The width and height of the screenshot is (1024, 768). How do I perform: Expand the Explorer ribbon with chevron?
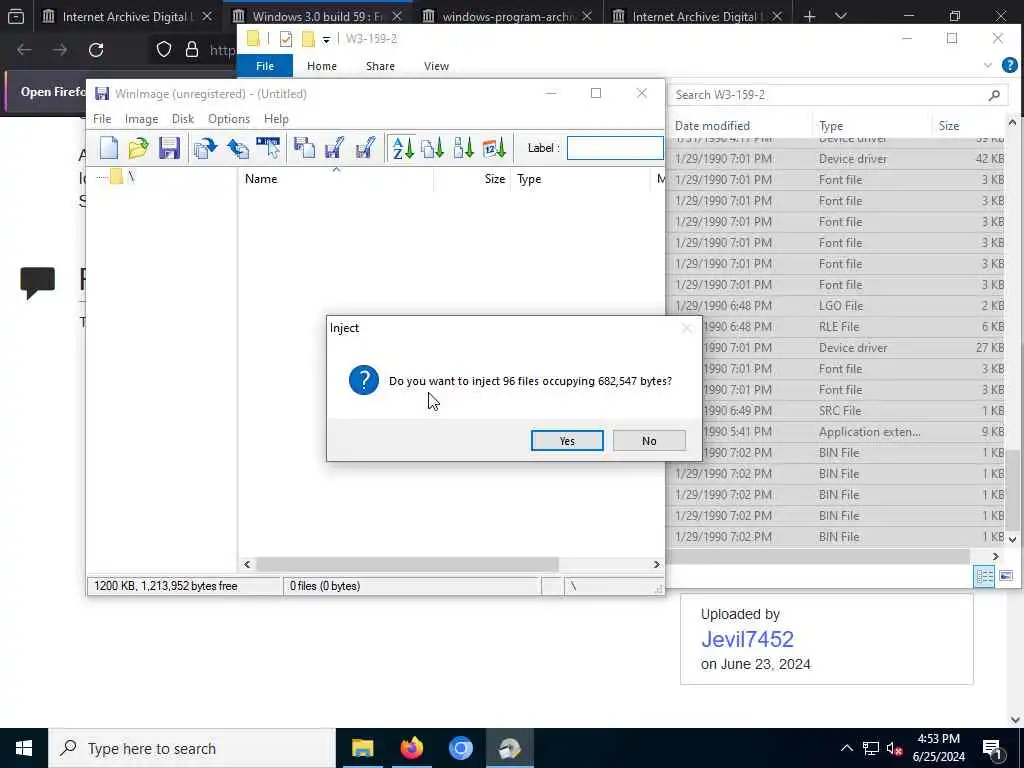[987, 65]
